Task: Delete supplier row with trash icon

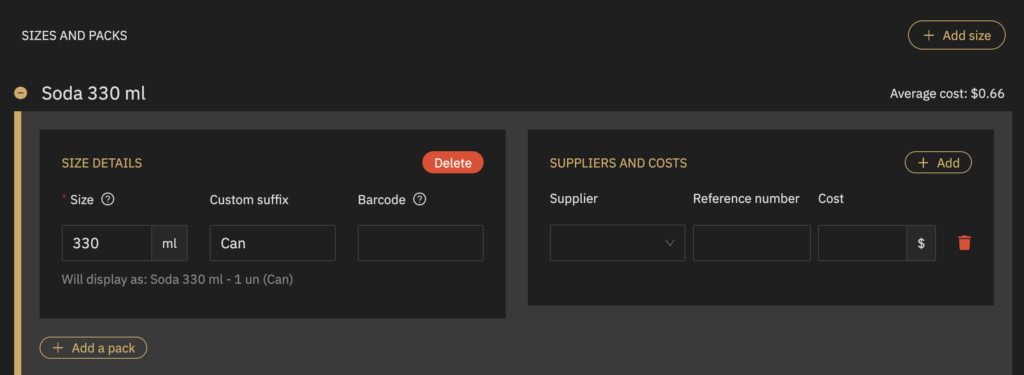Action: pyautogui.click(x=965, y=243)
